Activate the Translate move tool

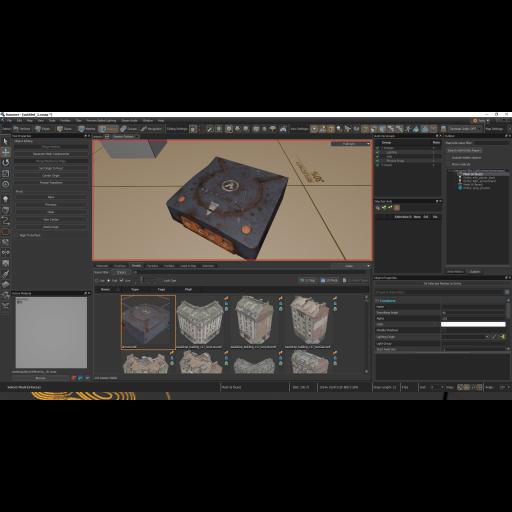click(x=6, y=152)
